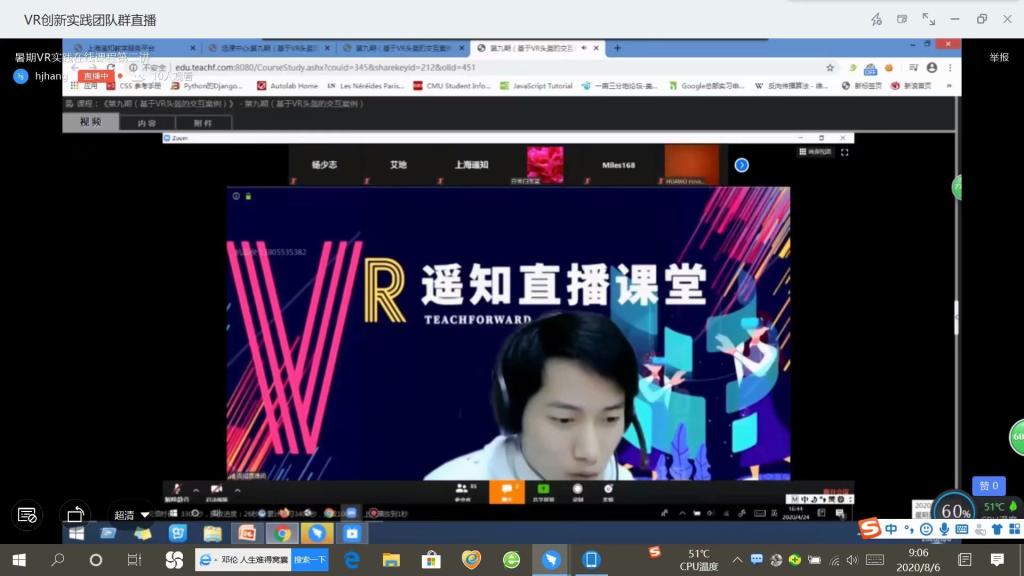Click the Sogou input method logo
This screenshot has width=1024, height=576.
click(869, 528)
